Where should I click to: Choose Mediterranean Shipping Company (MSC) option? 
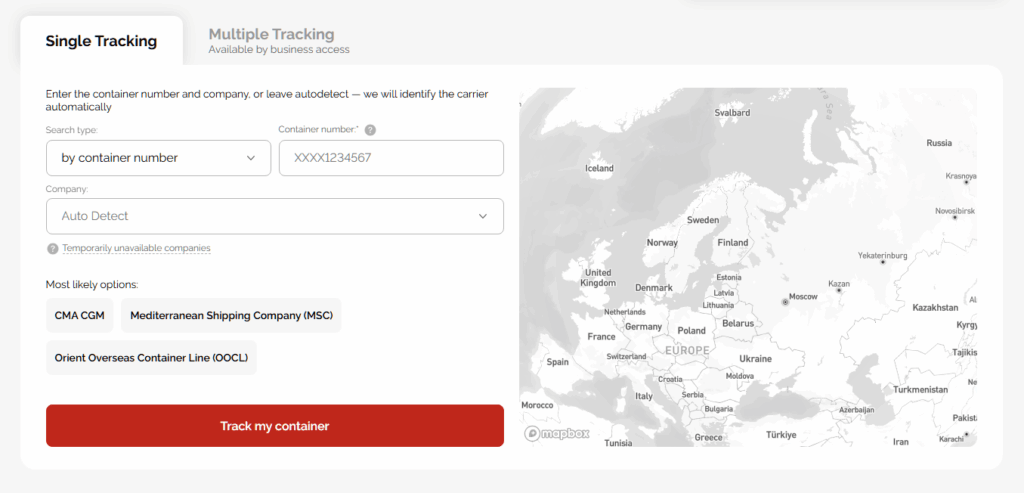[231, 316]
